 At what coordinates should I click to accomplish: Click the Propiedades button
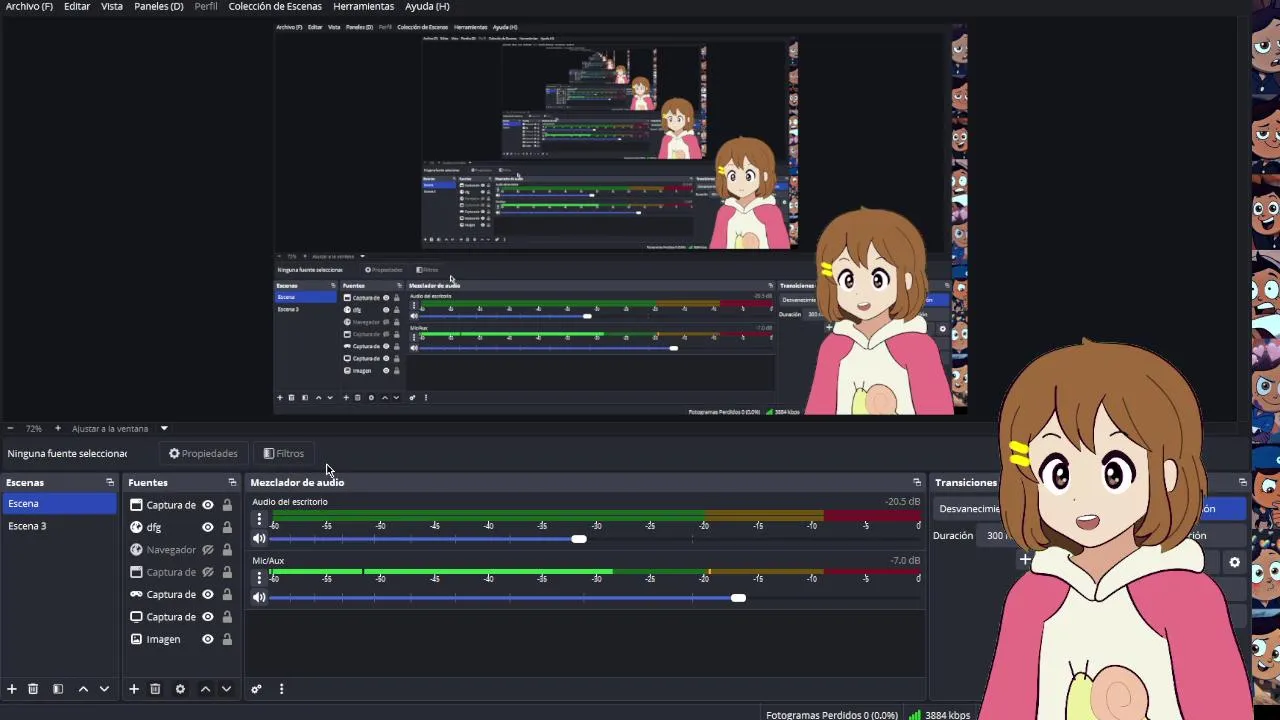203,454
